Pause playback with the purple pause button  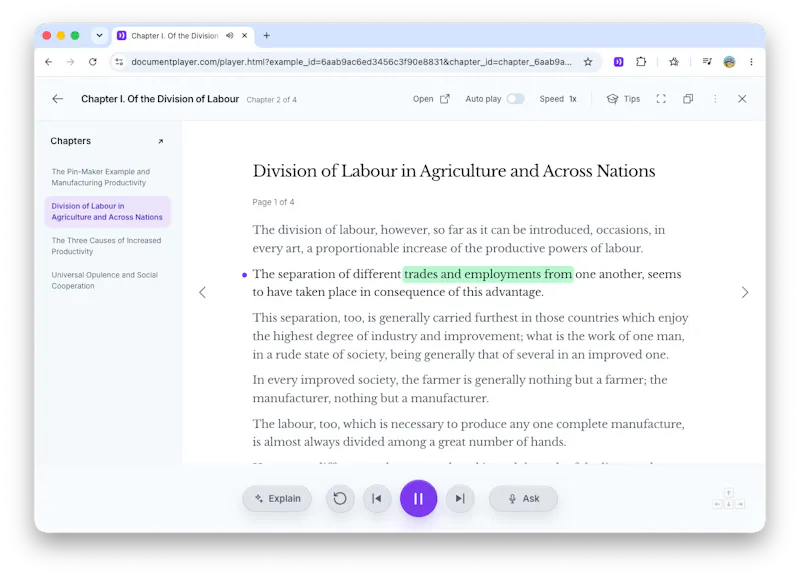(418, 498)
